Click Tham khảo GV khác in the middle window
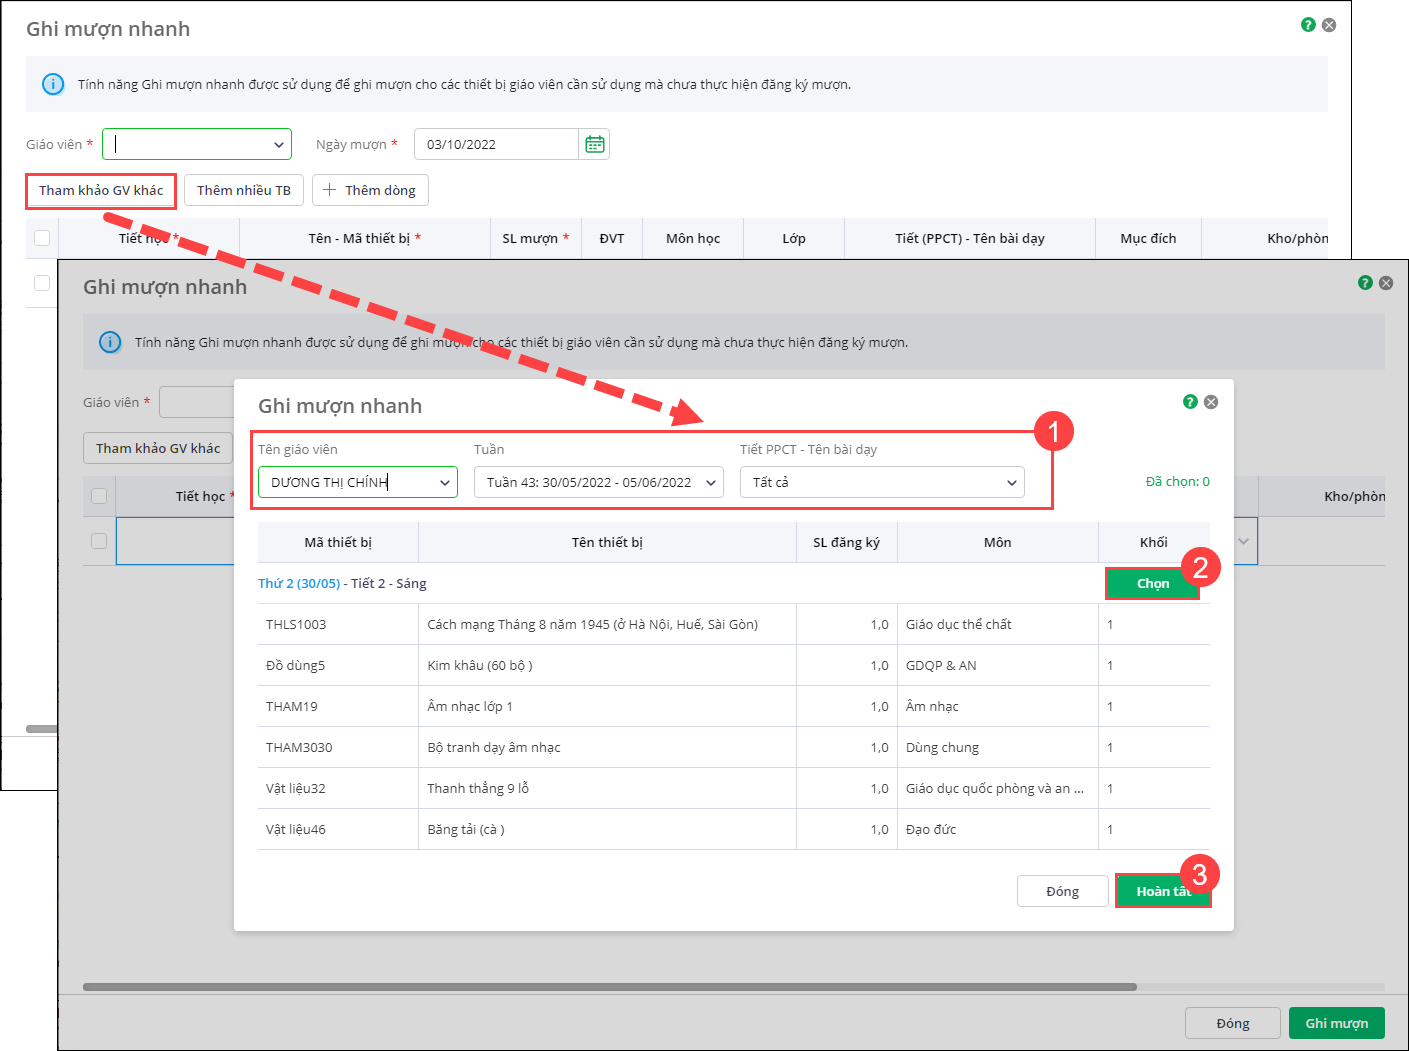Screen dimensions: 1409x1051 158,448
